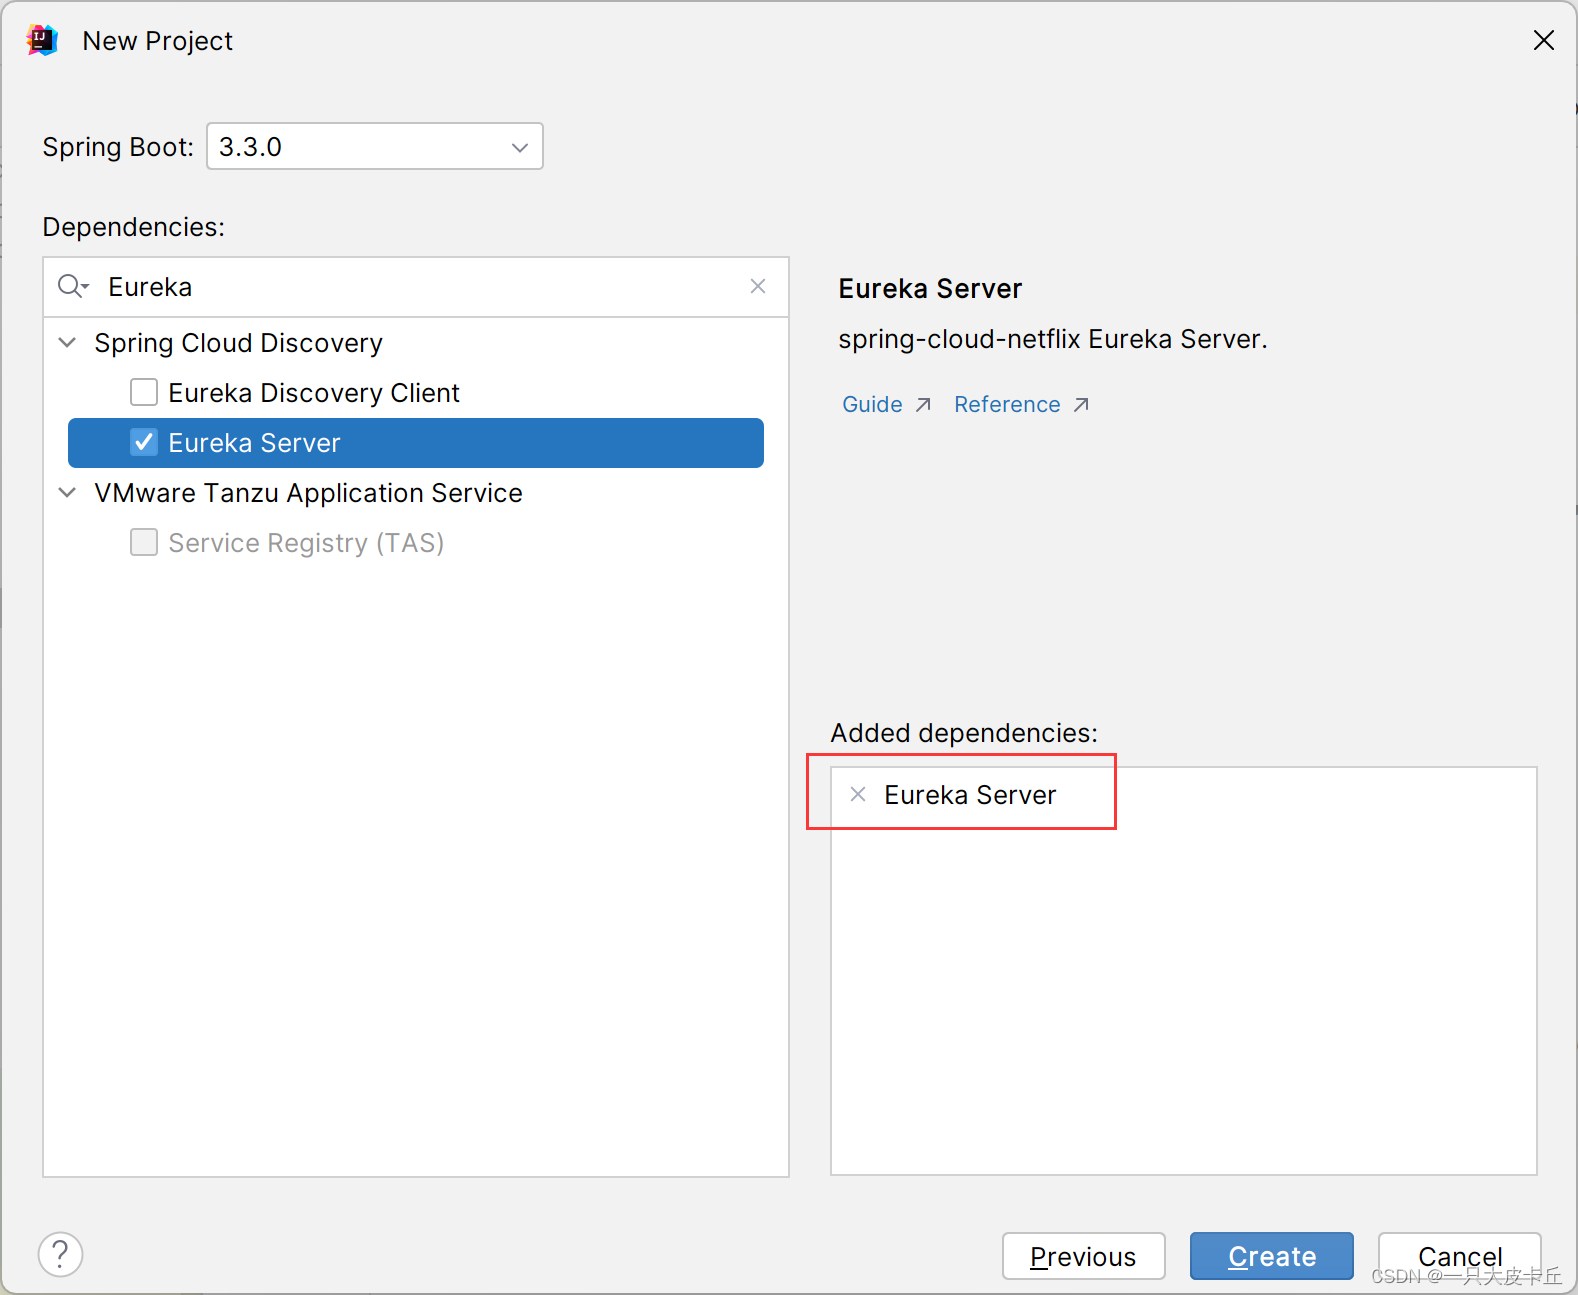1578x1295 pixels.
Task: Go back with the Previous button
Action: click(1084, 1256)
